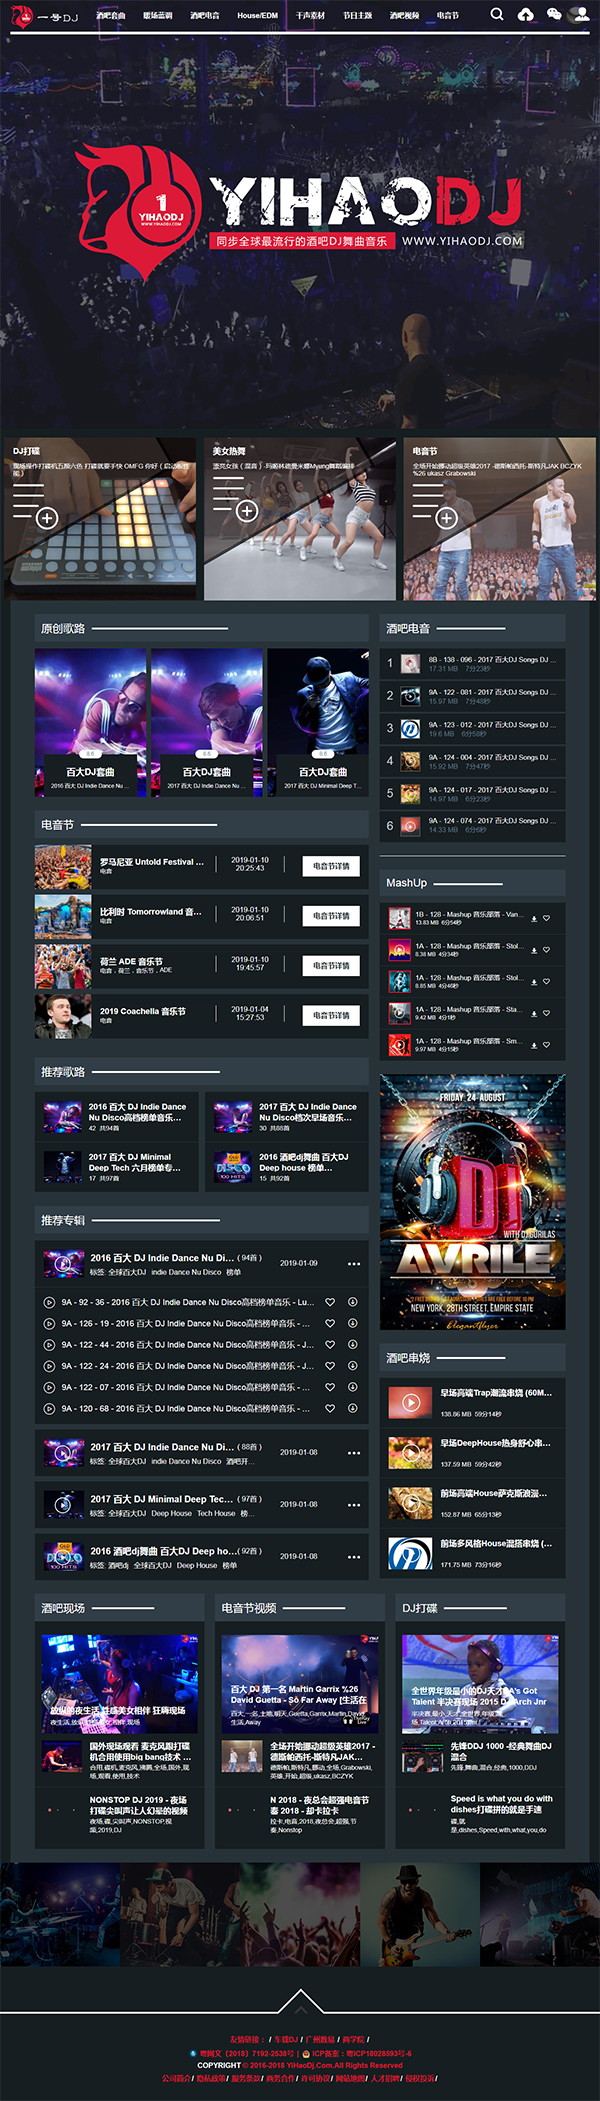Image resolution: width=600 pixels, height=2101 pixels.
Task: Favorite the 8.38 MB Mashup Stol track
Action: (x=546, y=950)
